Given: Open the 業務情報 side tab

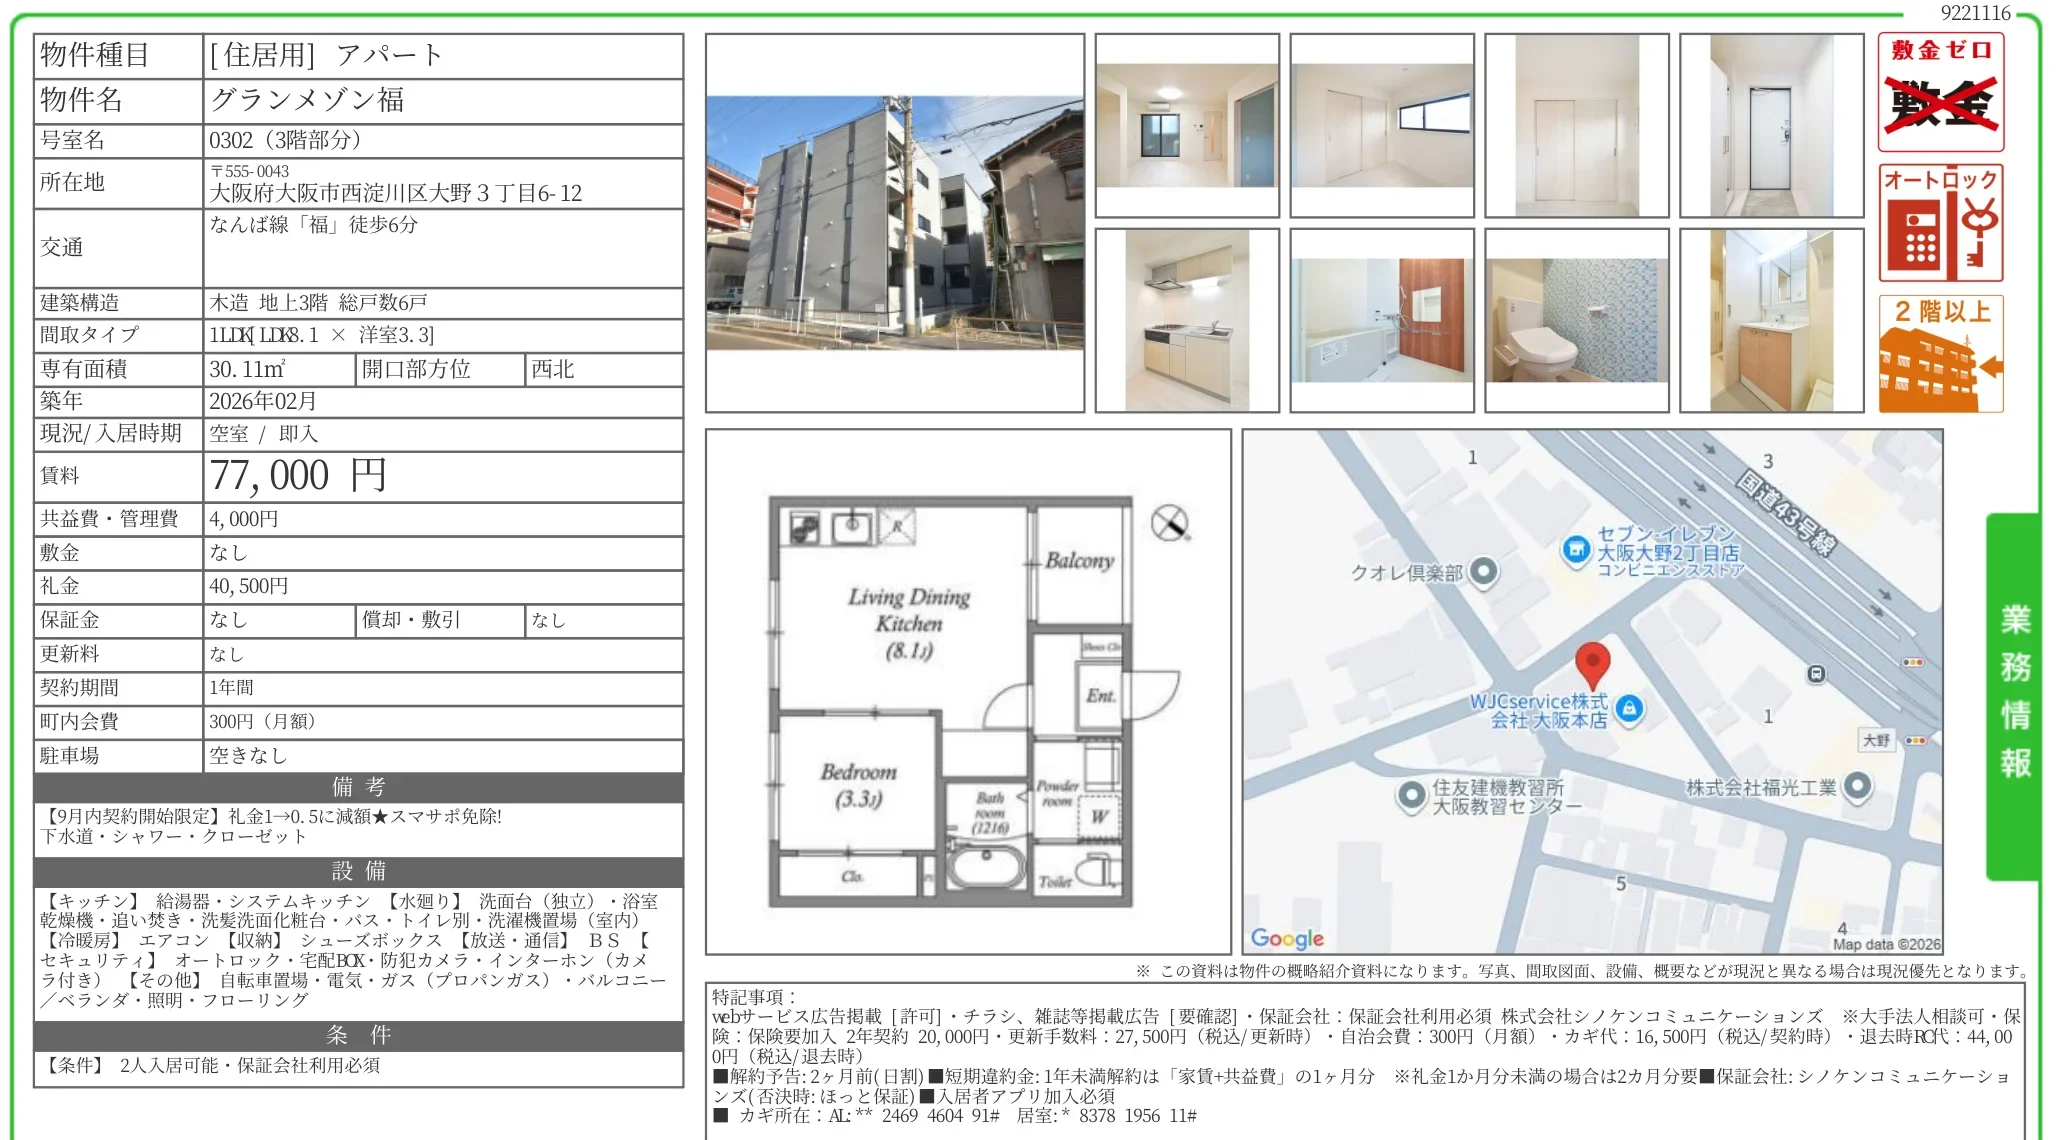Looking at the screenshot, I should (2013, 696).
